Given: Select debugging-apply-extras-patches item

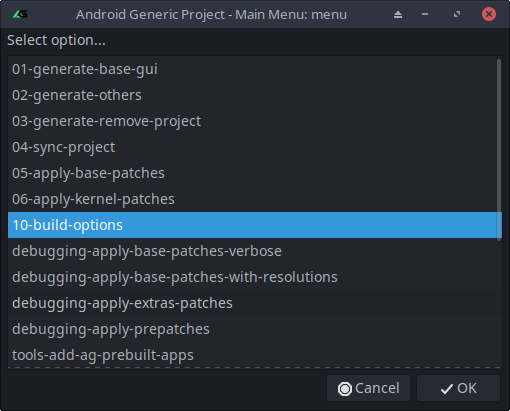Looking at the screenshot, I should (255, 303).
